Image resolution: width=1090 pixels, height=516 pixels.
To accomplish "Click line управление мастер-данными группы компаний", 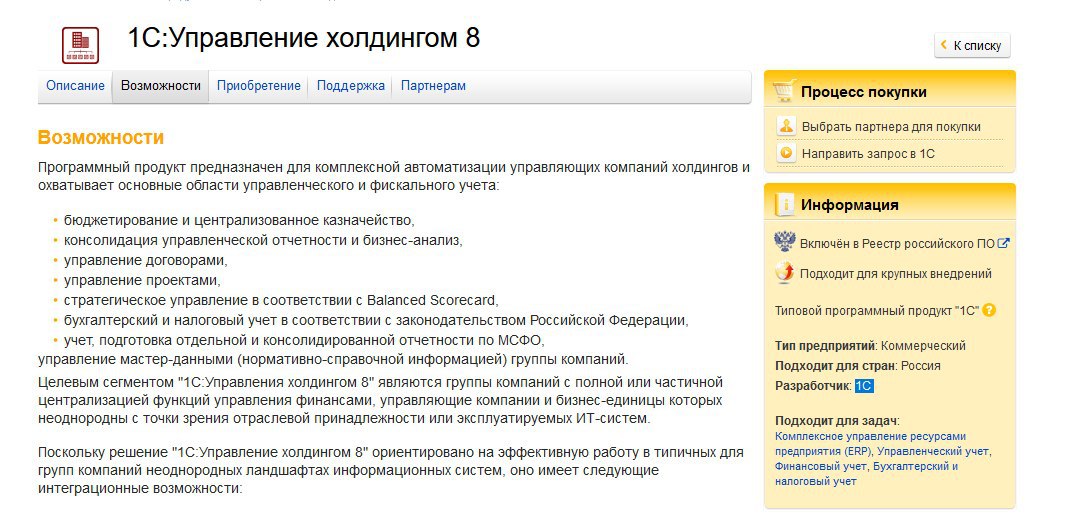I will pos(333,360).
